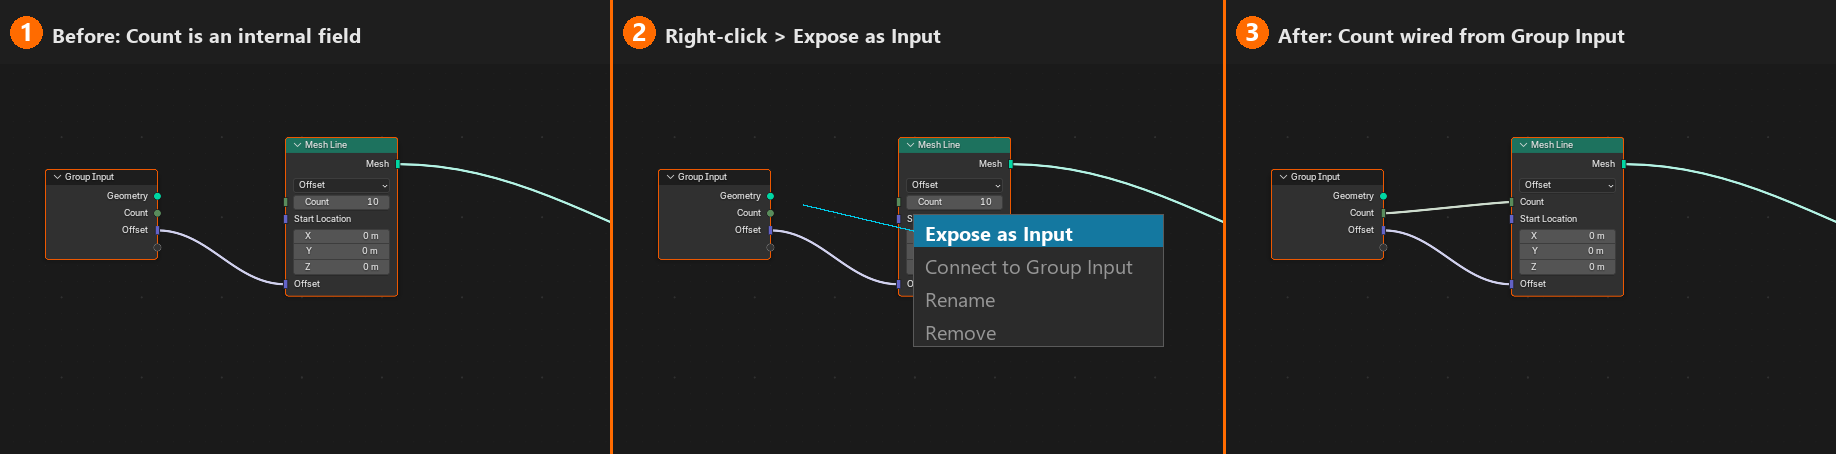Select Remove in the context menu
1836x454 pixels.
click(x=1038, y=333)
